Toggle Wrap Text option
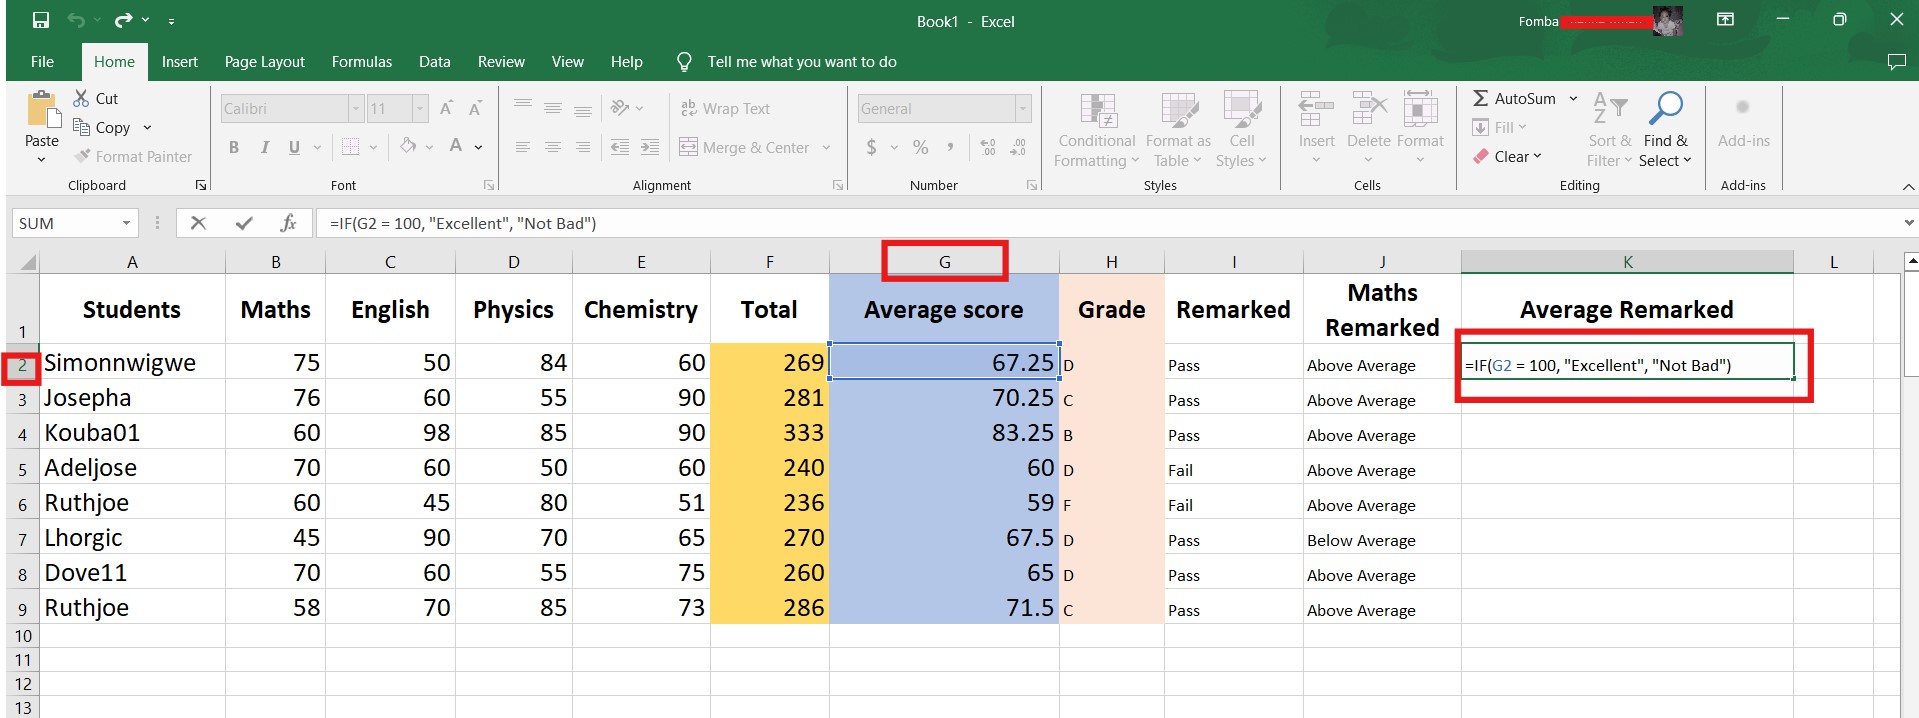Image resolution: width=1919 pixels, height=718 pixels. [725, 108]
